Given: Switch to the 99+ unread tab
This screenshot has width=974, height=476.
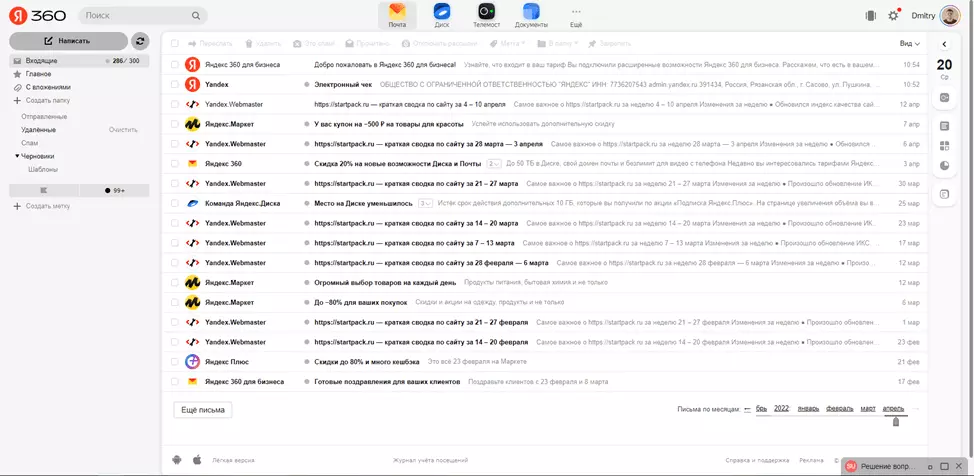Looking at the screenshot, I should click(114, 190).
